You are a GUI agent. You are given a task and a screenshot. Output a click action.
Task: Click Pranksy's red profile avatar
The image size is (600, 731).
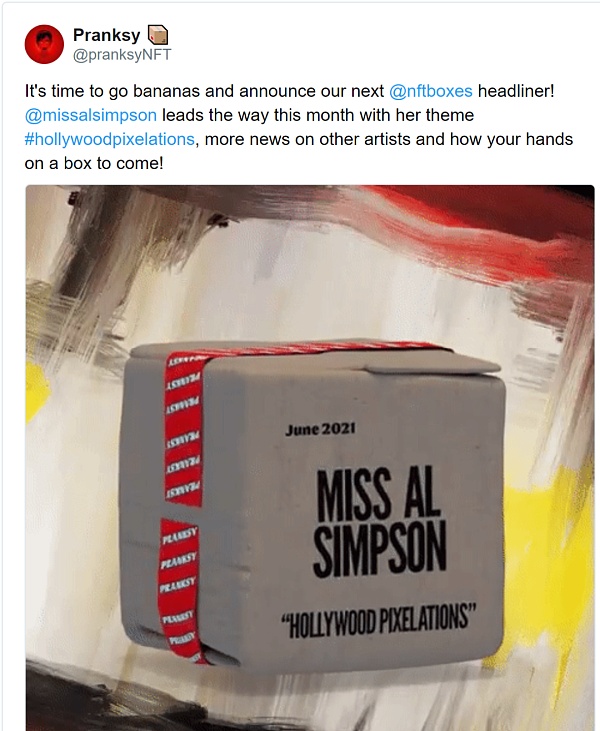tap(44, 44)
